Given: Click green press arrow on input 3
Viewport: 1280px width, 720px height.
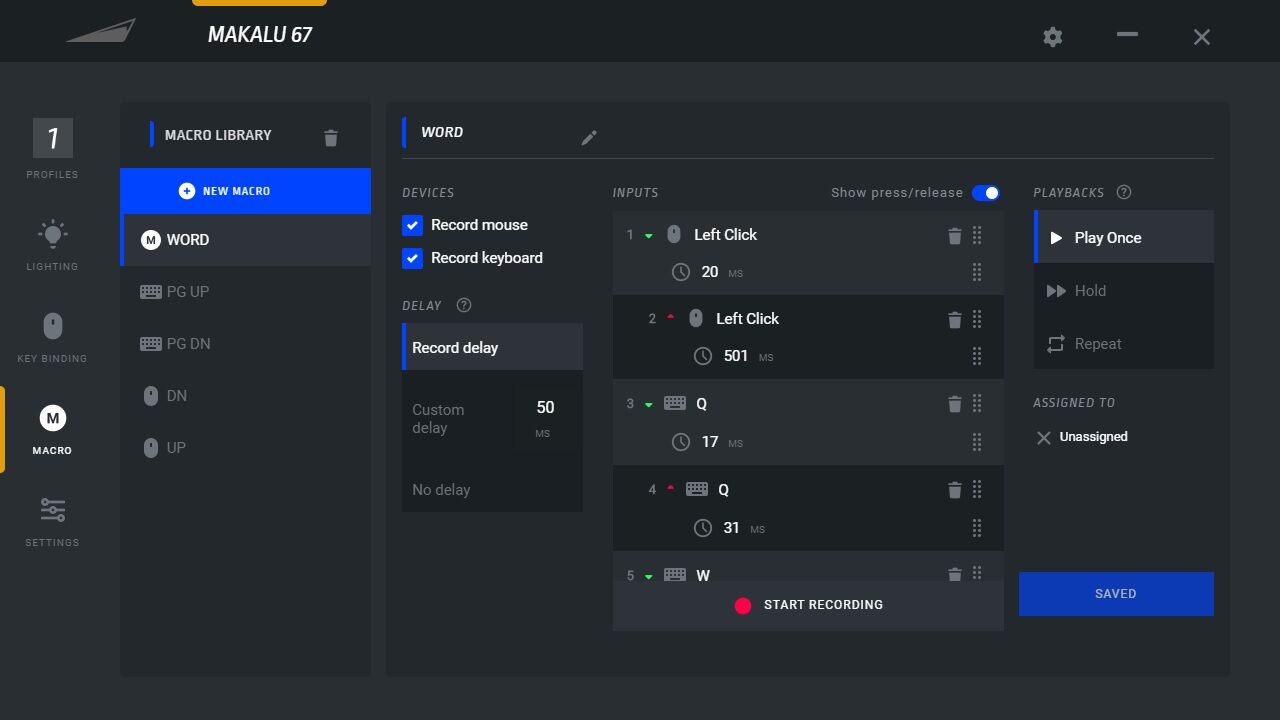Looking at the screenshot, I should point(649,405).
